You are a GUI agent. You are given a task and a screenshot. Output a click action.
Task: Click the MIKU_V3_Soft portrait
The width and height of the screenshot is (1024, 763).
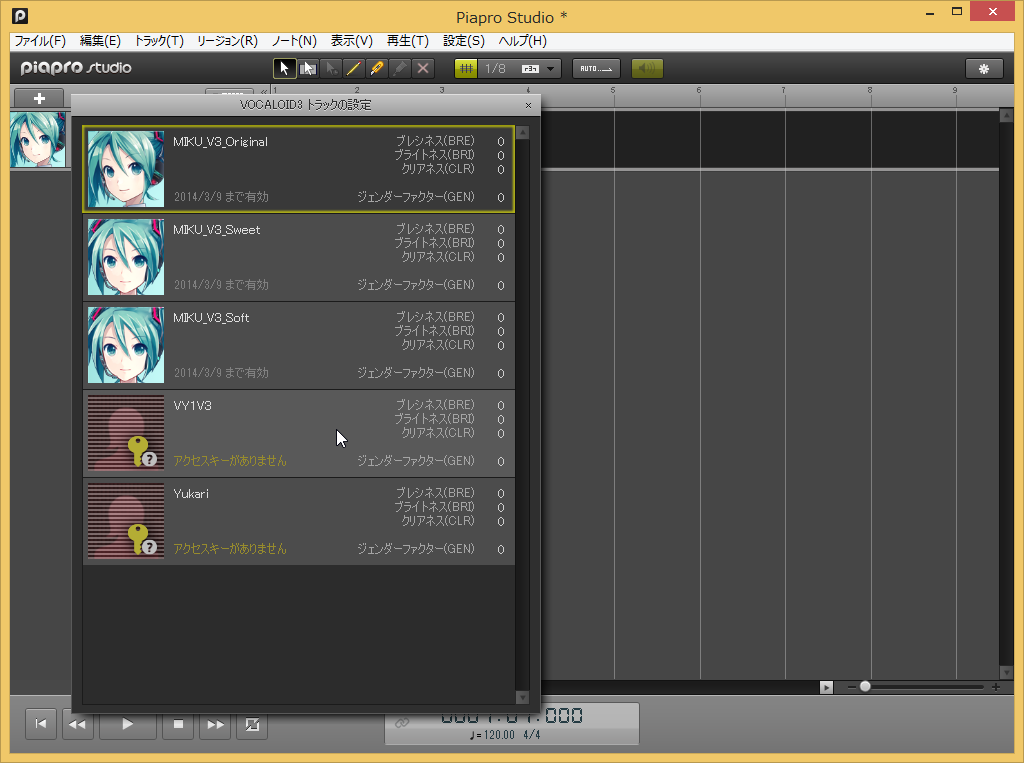(126, 346)
